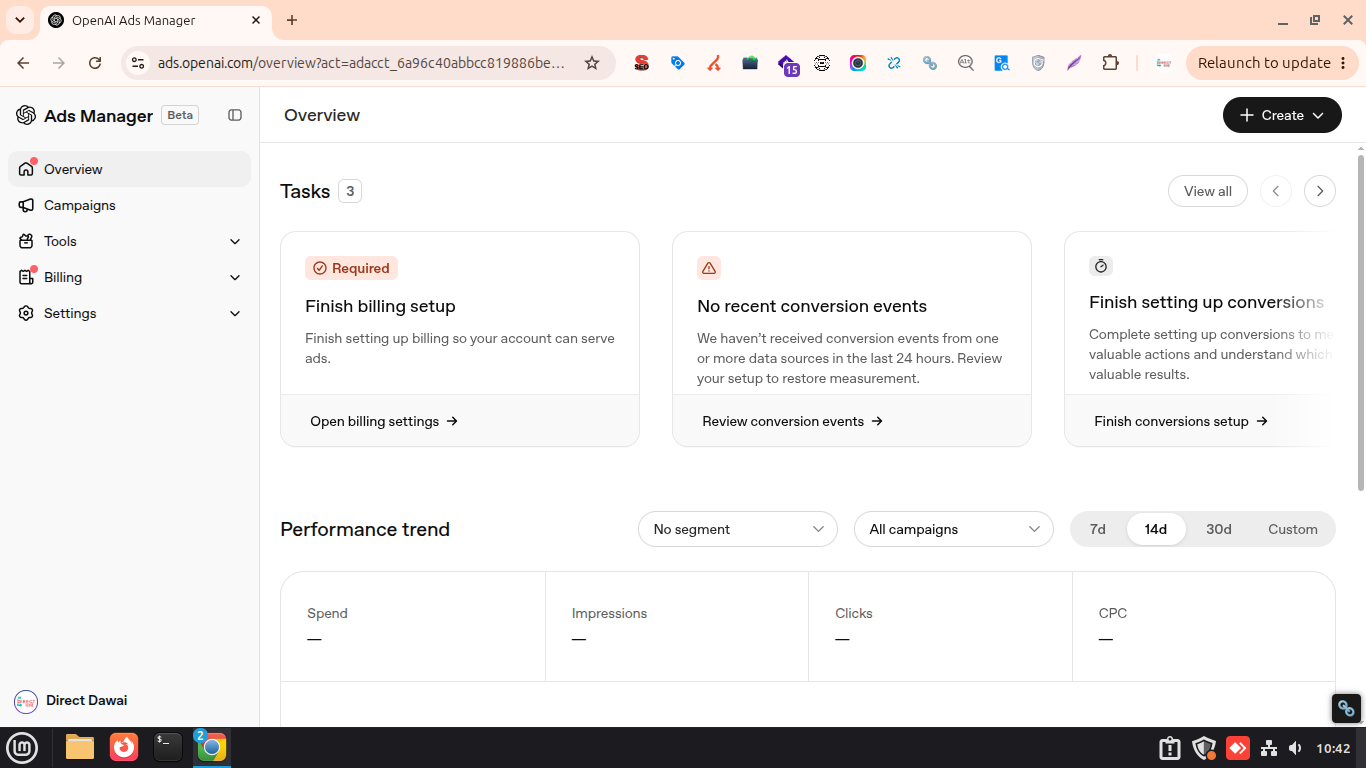Open the colorful circle lens extension
This screenshot has width=1366, height=768.
point(858,63)
